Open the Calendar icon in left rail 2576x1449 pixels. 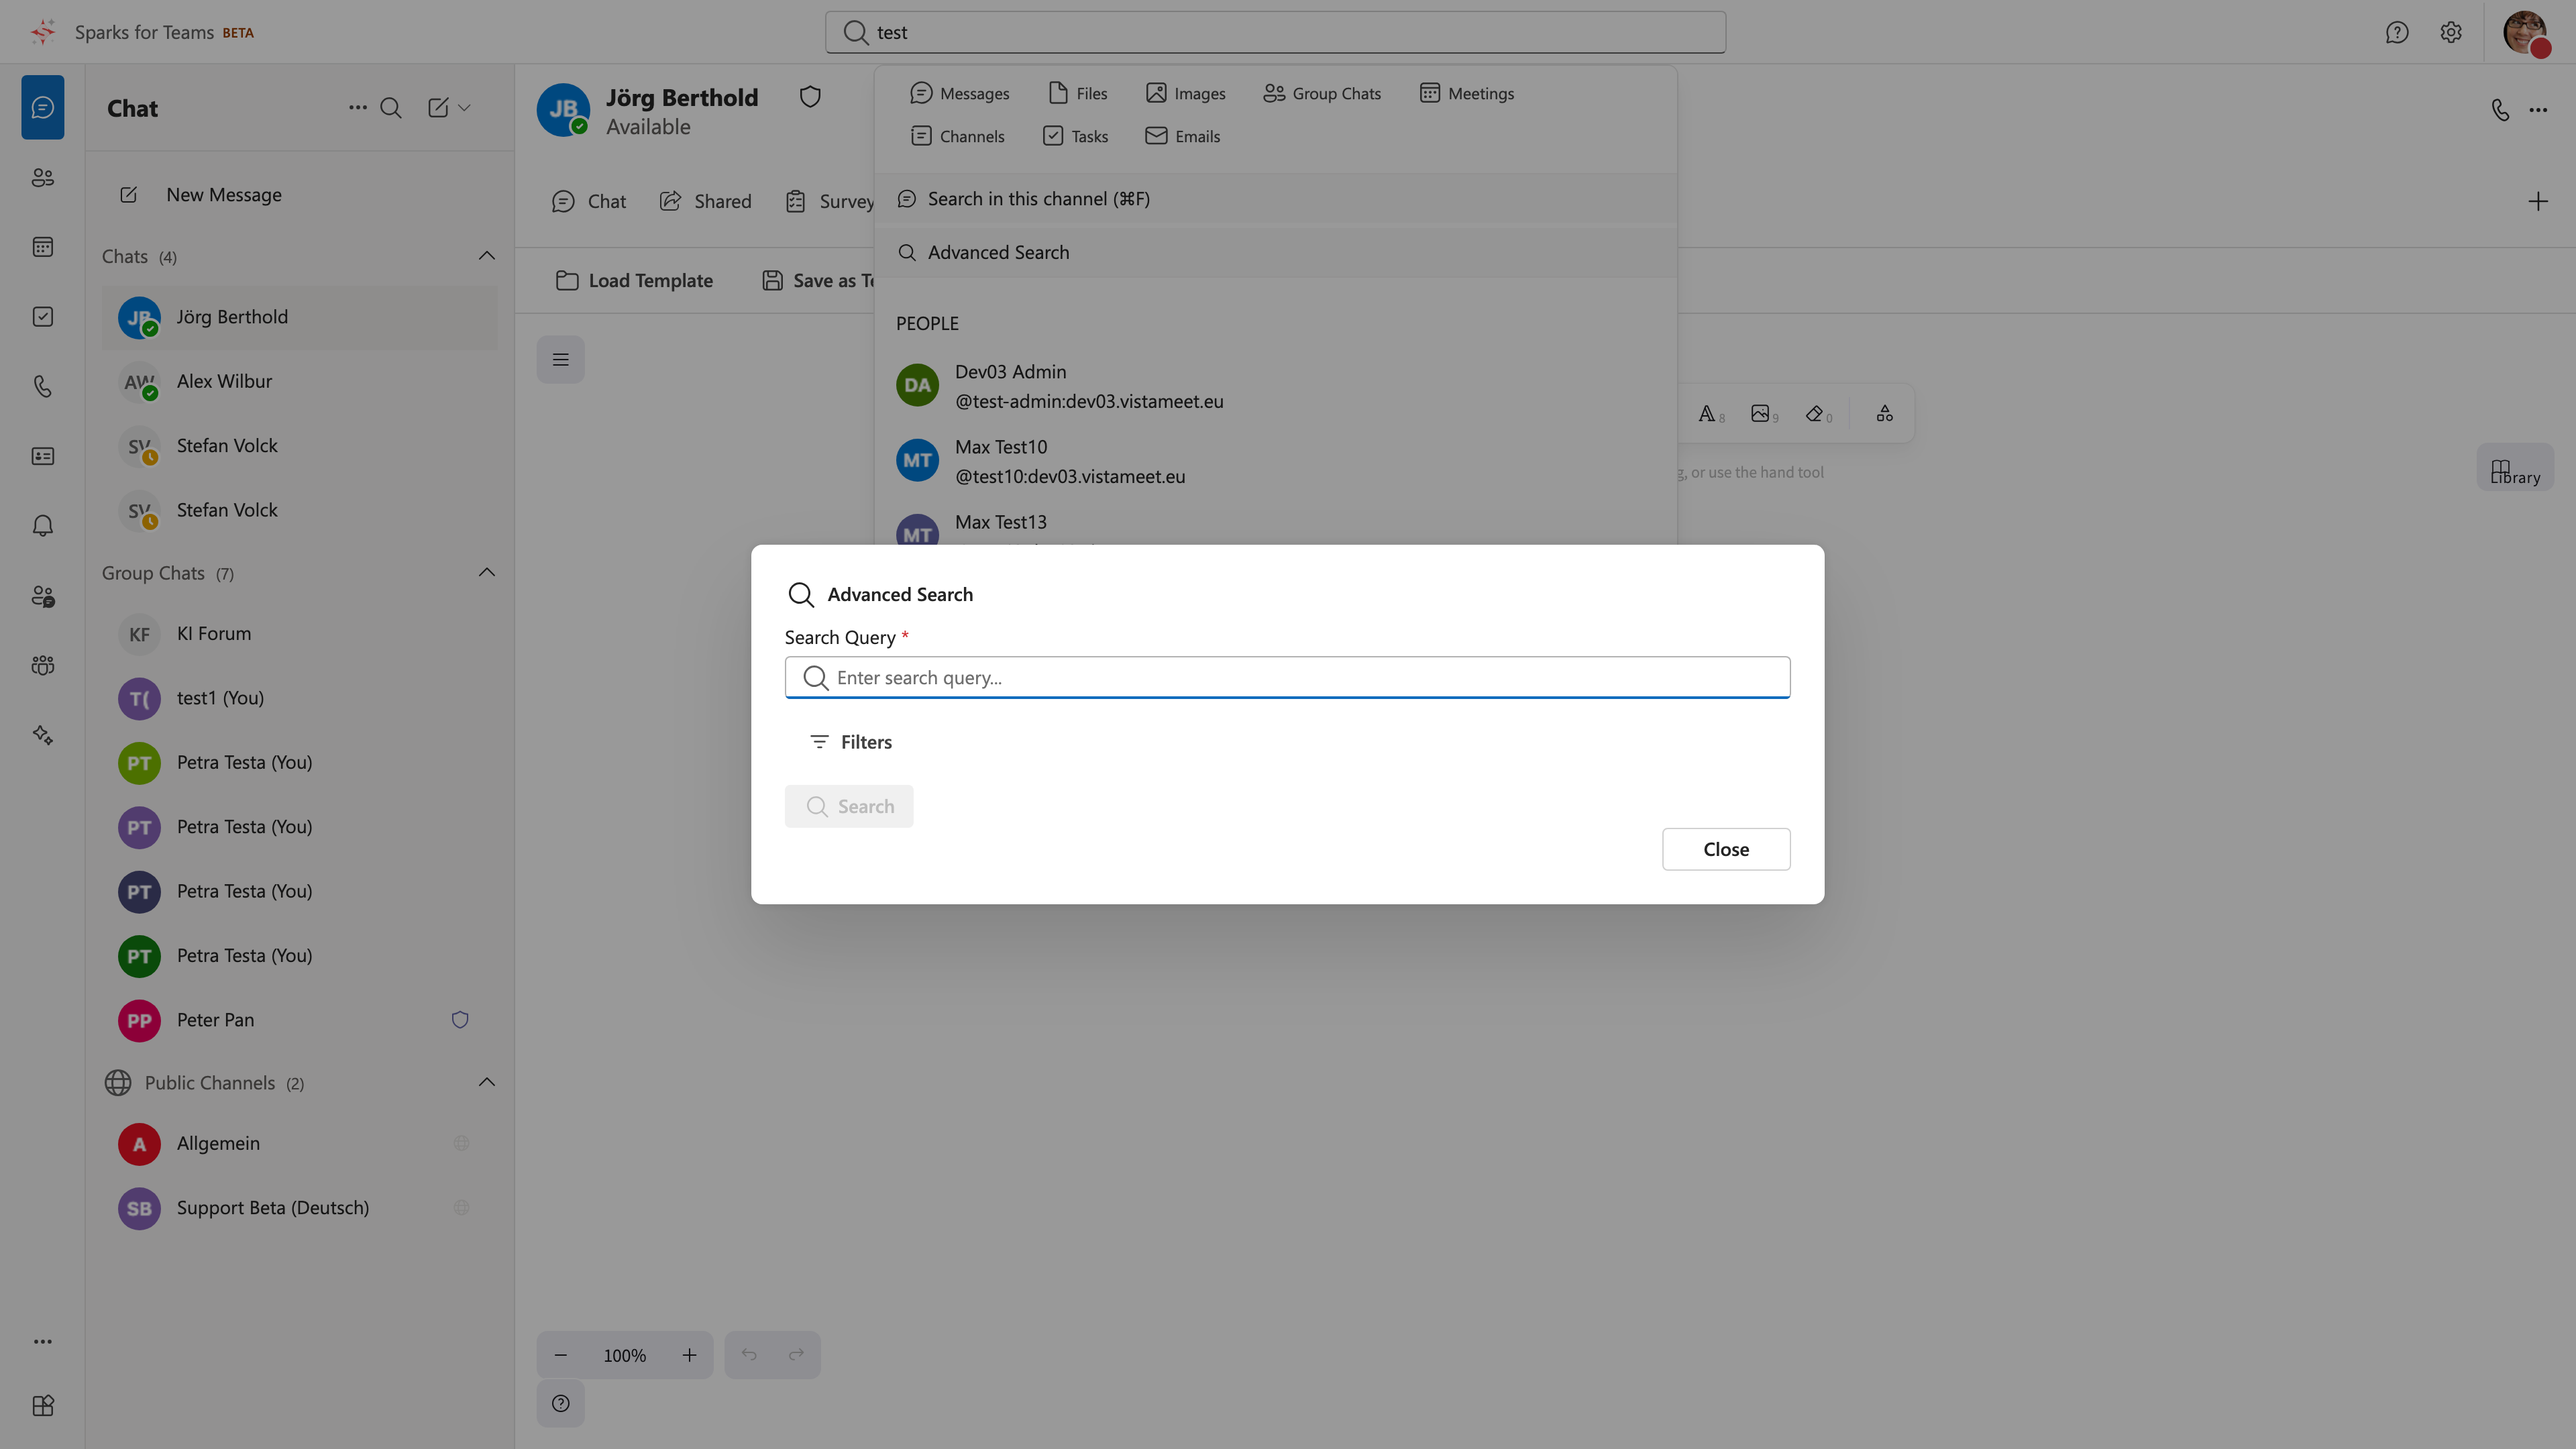tap(42, 247)
